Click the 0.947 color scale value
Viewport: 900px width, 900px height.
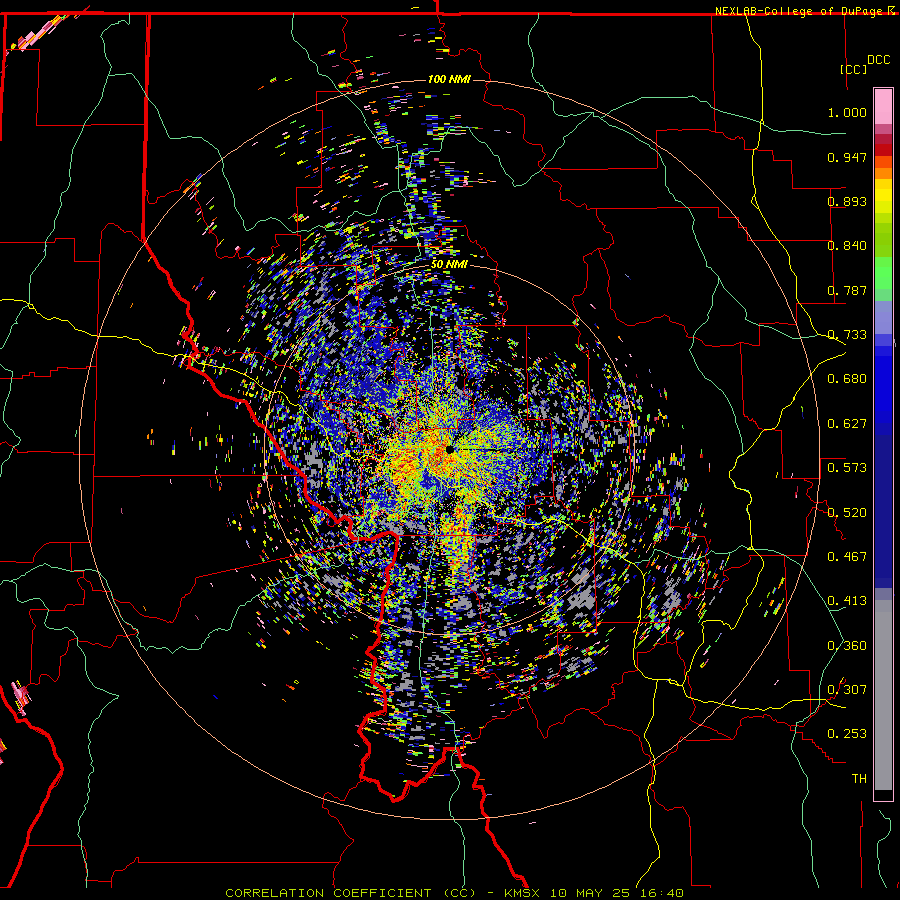tap(847, 157)
